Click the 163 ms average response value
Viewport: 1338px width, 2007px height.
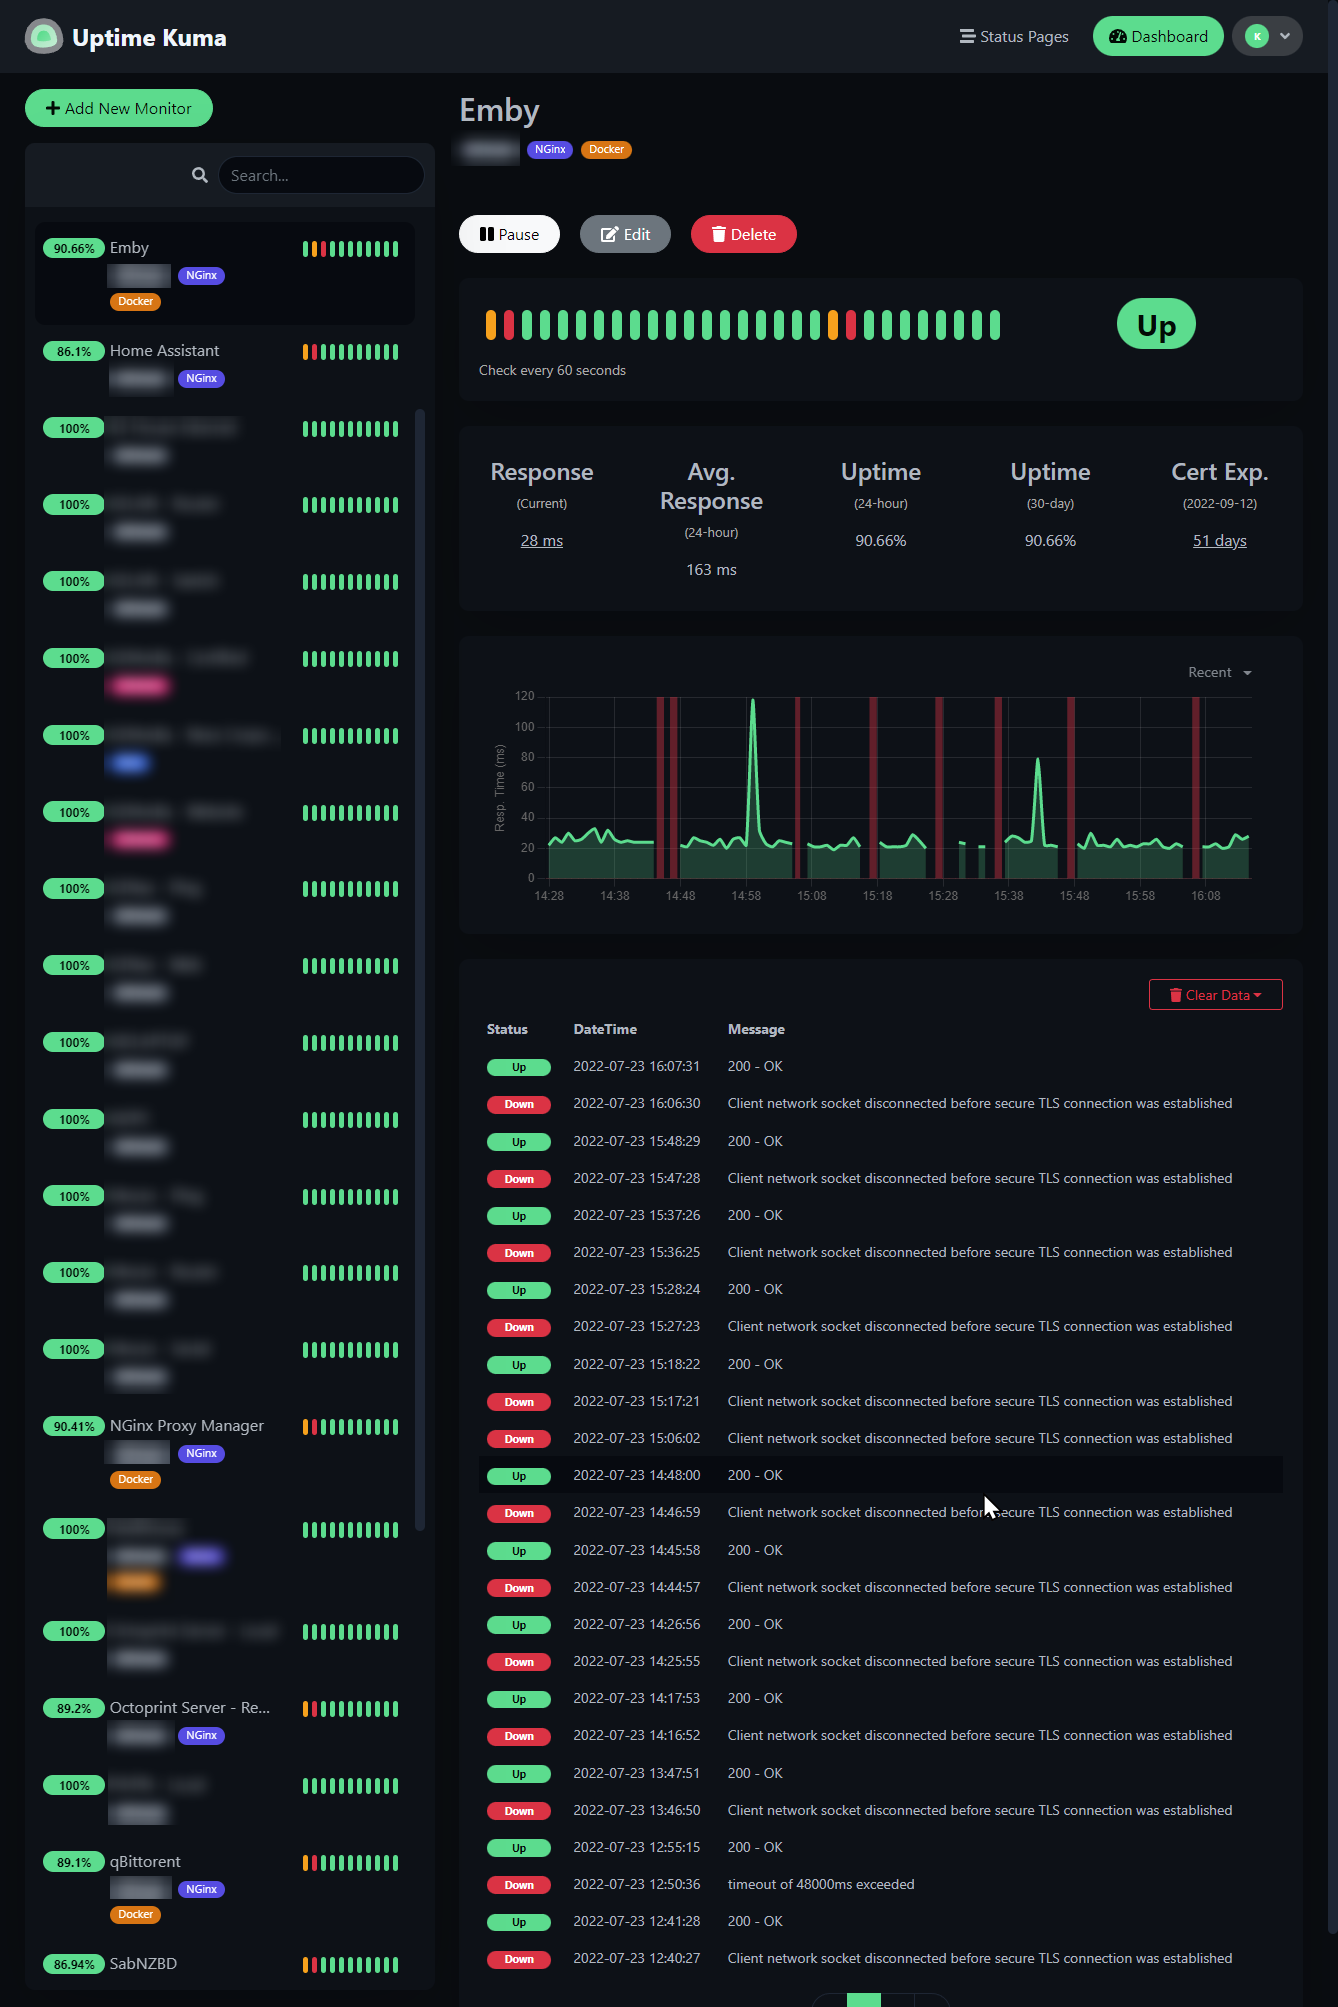[711, 570]
